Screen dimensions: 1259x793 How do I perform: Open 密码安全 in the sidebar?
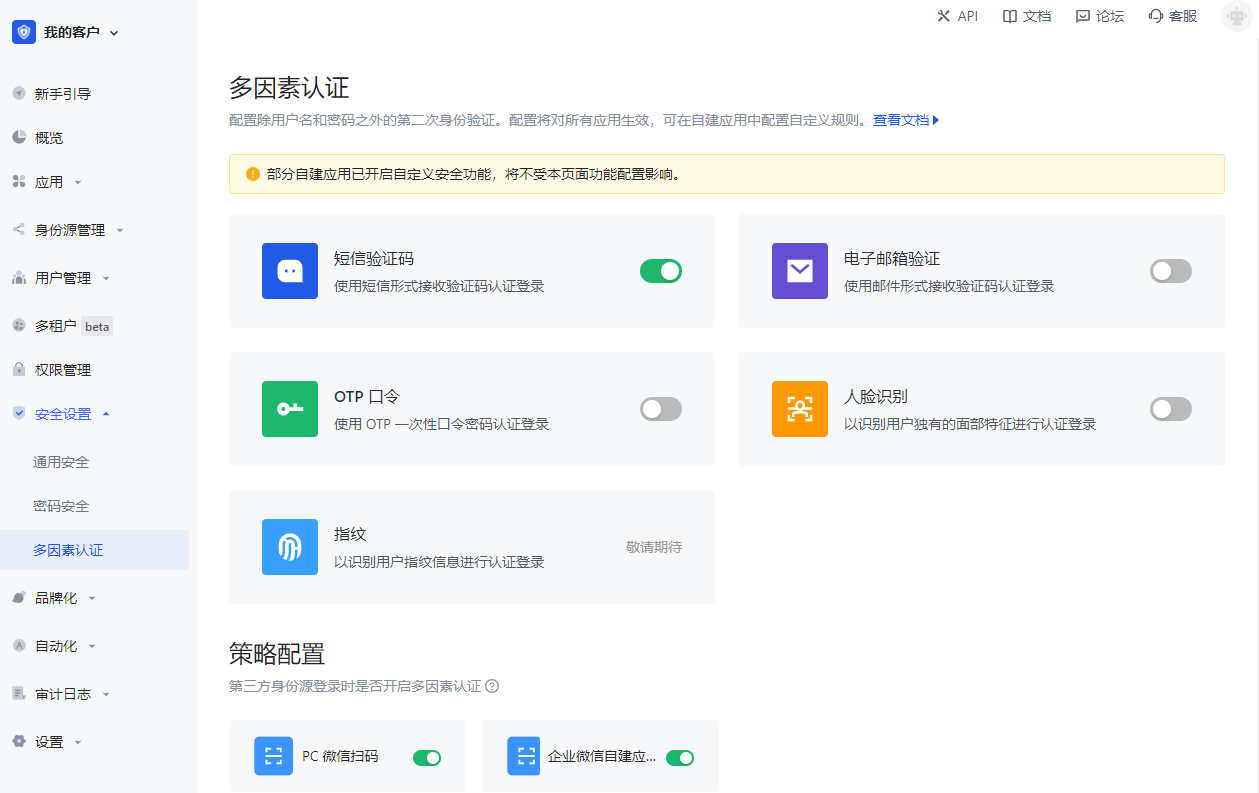[61, 506]
